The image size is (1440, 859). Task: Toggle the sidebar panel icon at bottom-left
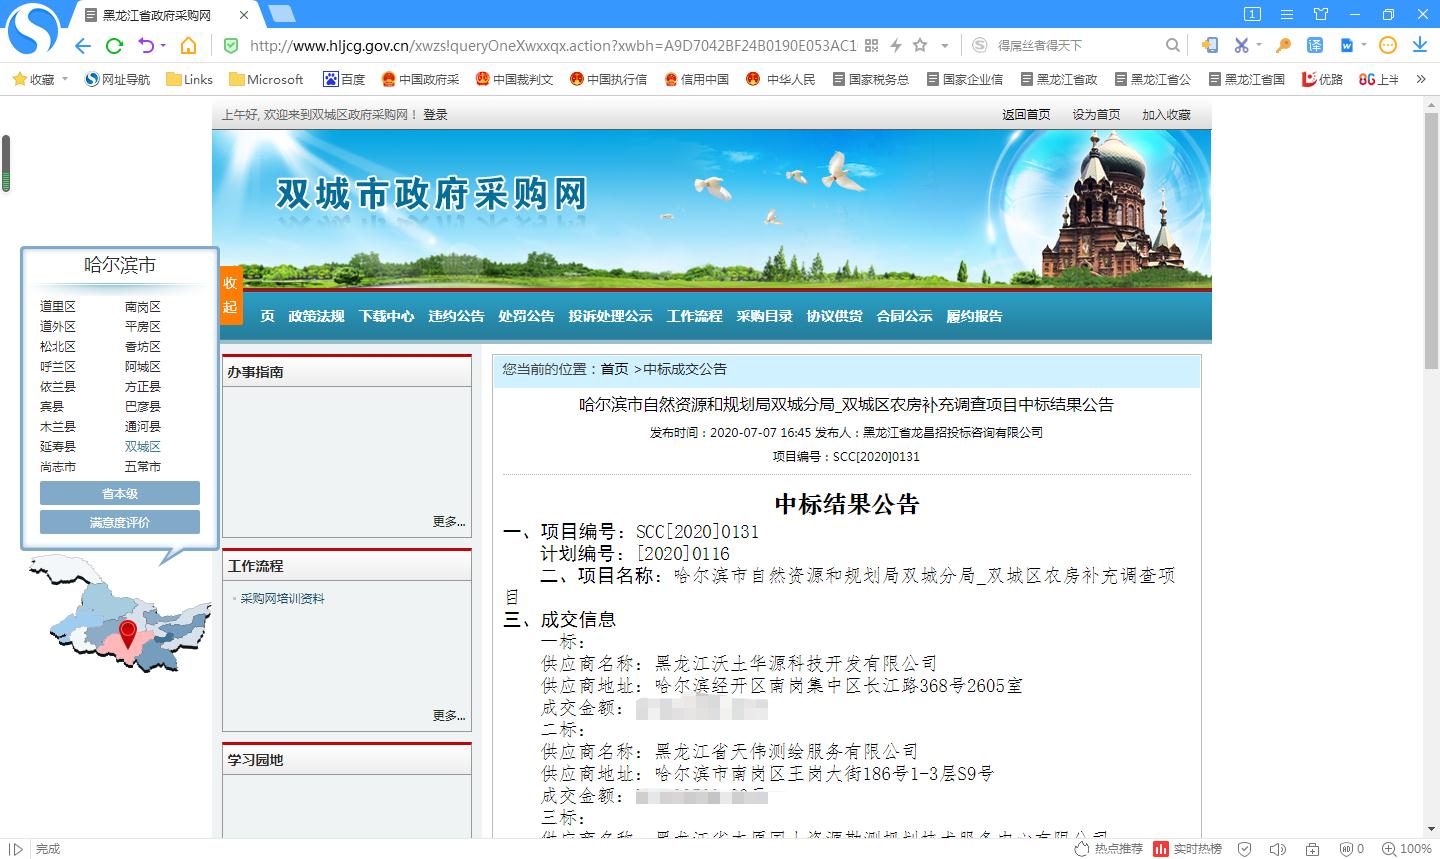(16, 849)
